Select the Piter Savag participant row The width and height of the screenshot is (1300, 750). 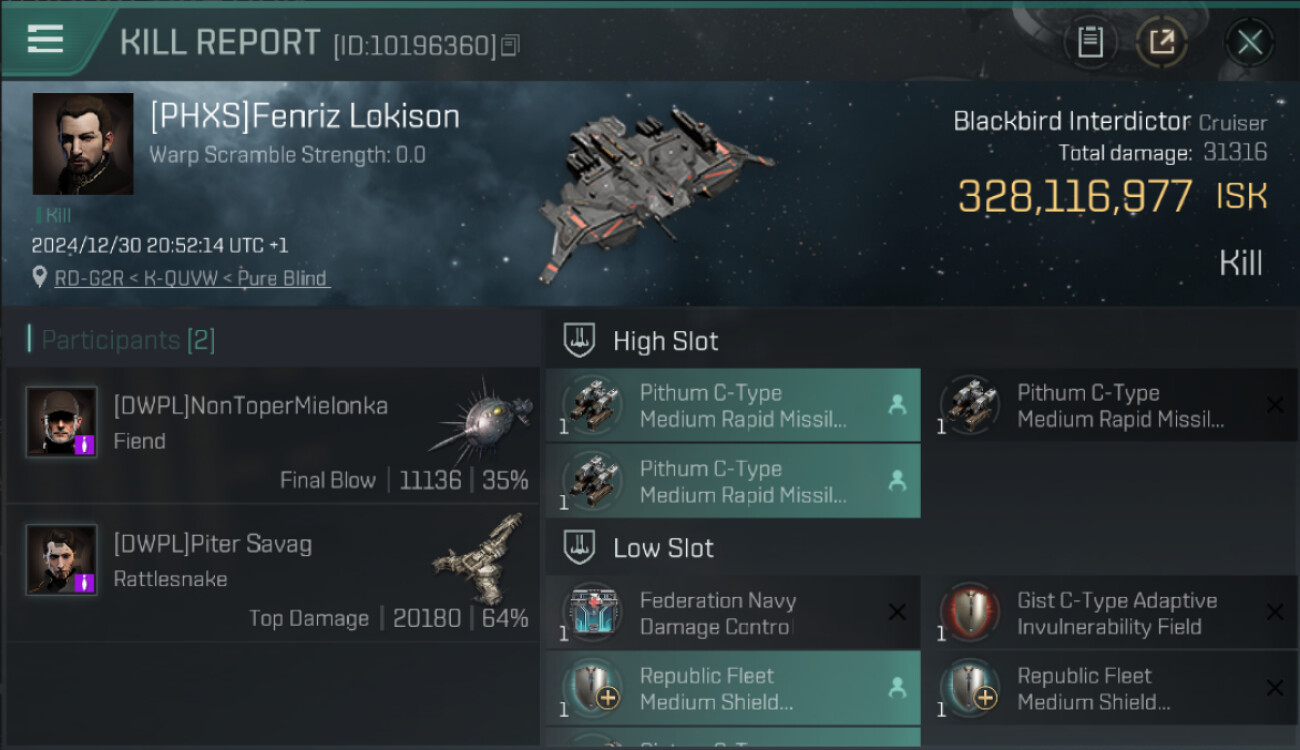272,576
